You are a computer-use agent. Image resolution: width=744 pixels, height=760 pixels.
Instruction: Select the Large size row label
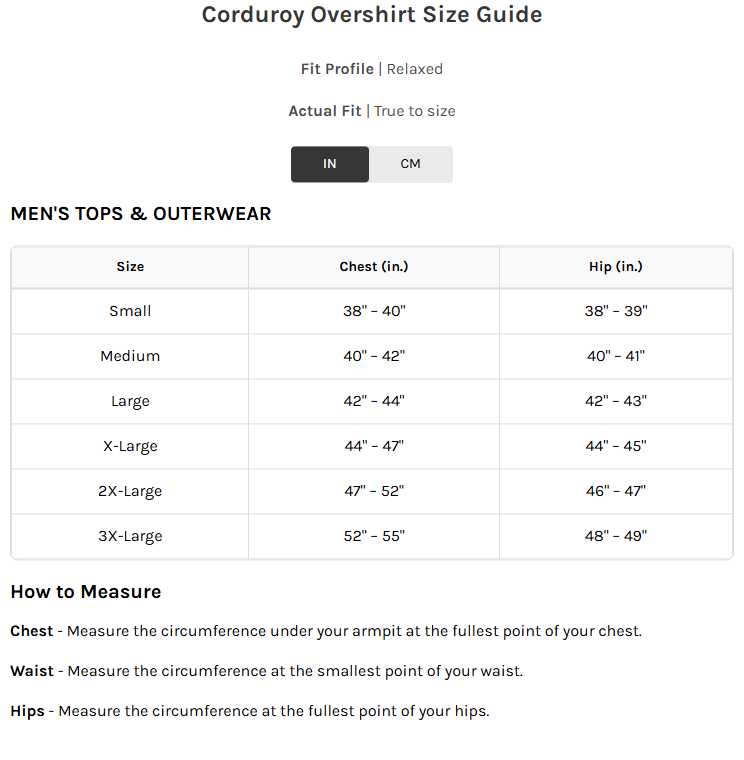pos(130,401)
